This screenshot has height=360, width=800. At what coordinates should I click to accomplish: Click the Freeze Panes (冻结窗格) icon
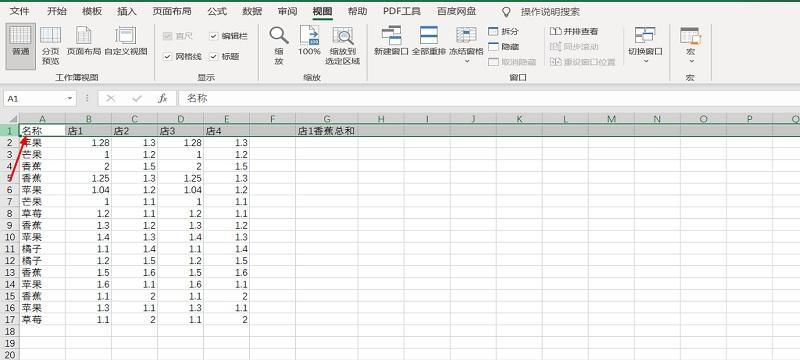pyautogui.click(x=466, y=36)
